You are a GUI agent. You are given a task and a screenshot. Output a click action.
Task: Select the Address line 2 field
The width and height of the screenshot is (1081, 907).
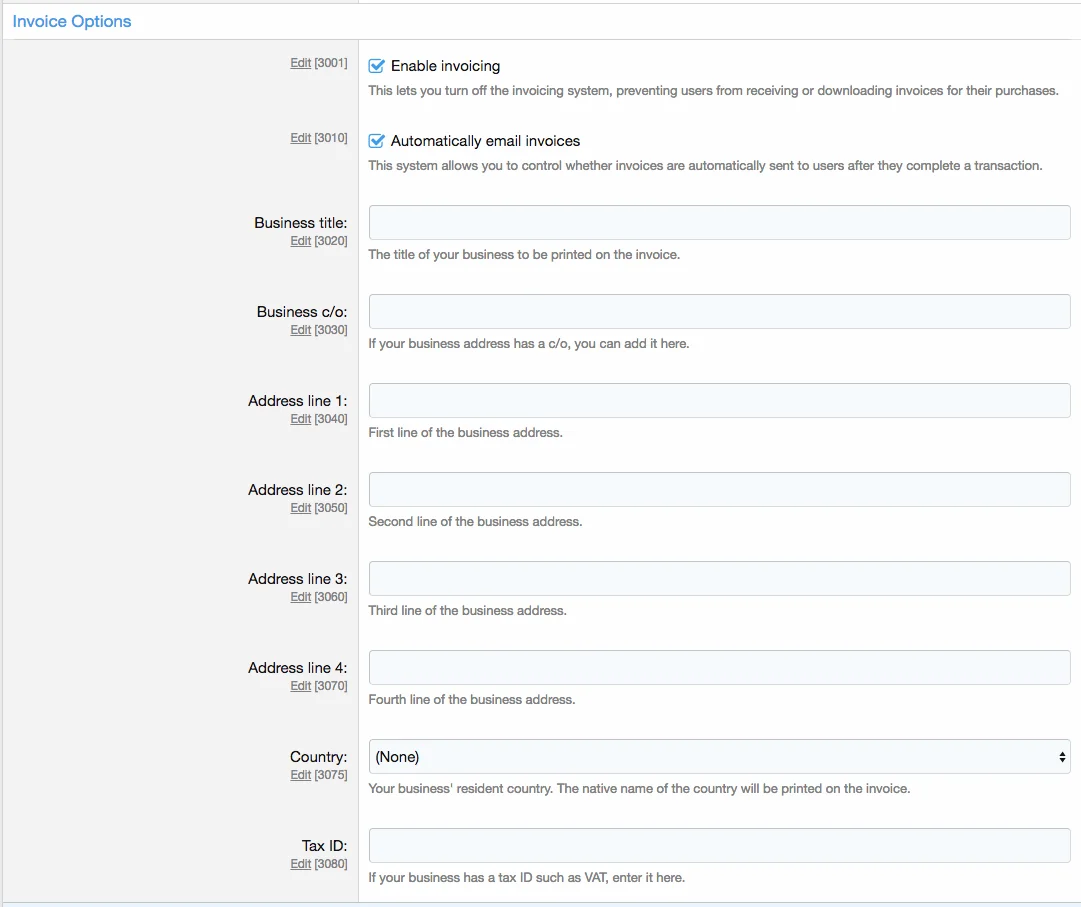click(719, 490)
